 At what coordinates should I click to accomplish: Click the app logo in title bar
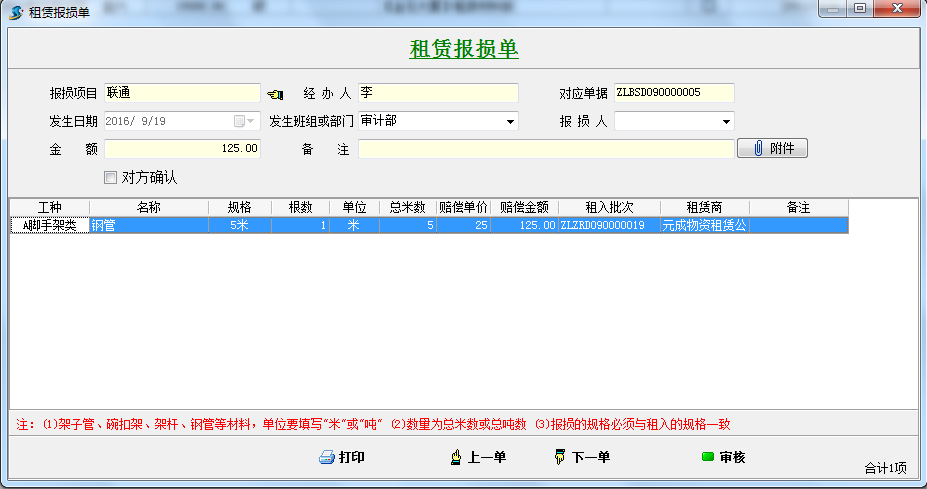coord(15,10)
